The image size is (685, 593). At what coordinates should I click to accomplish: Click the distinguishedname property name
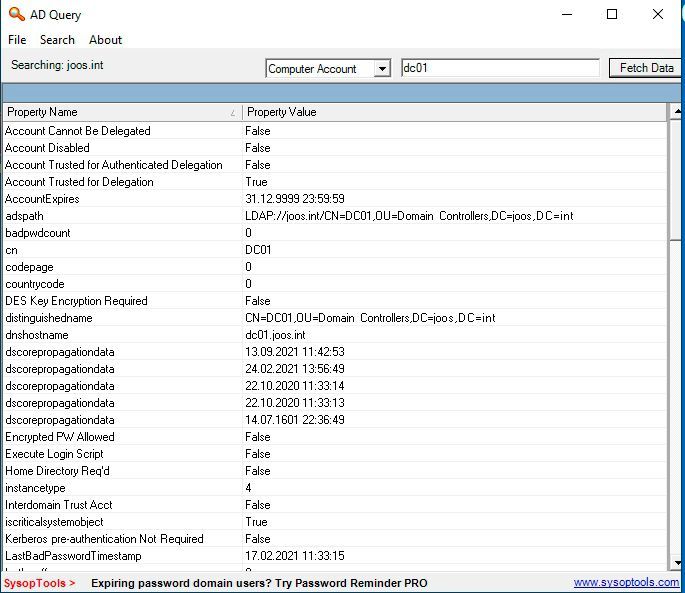coord(49,318)
